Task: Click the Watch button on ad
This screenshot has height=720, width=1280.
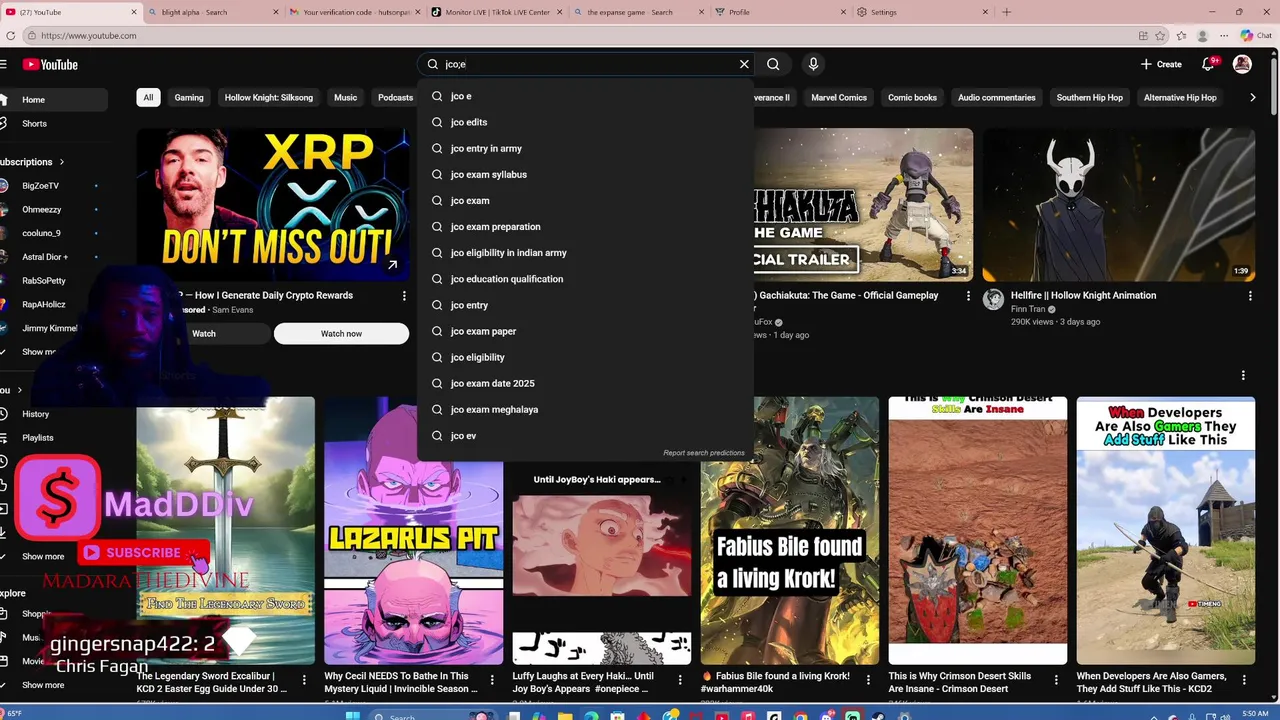Action: click(x=204, y=334)
